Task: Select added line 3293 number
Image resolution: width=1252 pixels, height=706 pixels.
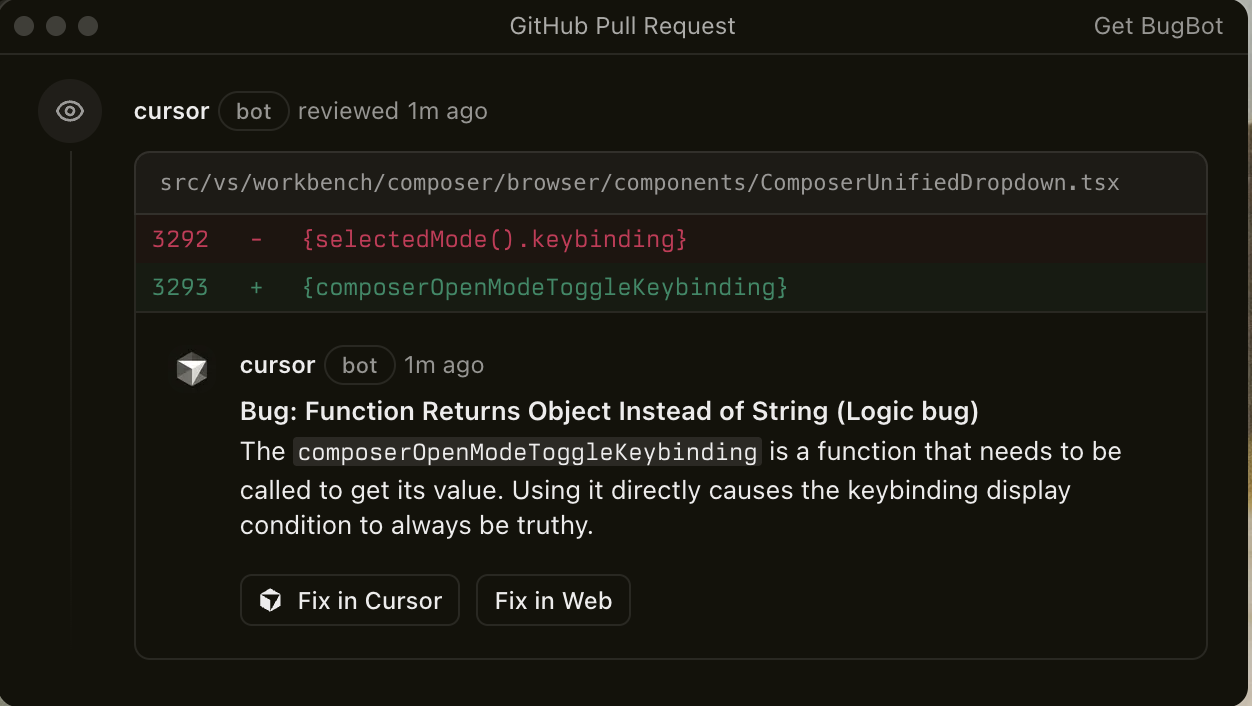Action: tap(180, 287)
